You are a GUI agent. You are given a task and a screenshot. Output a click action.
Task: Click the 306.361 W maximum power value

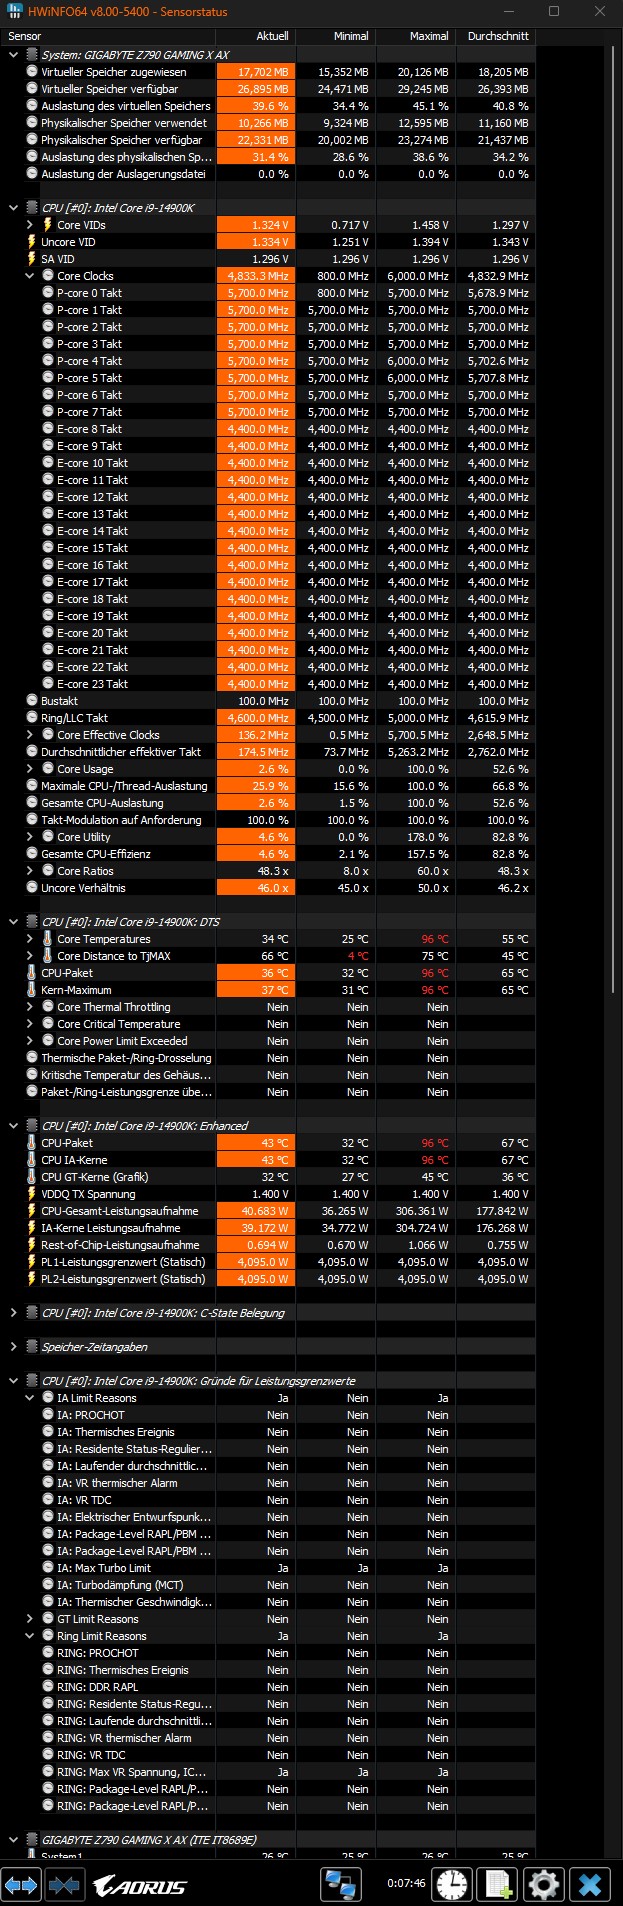point(421,1211)
